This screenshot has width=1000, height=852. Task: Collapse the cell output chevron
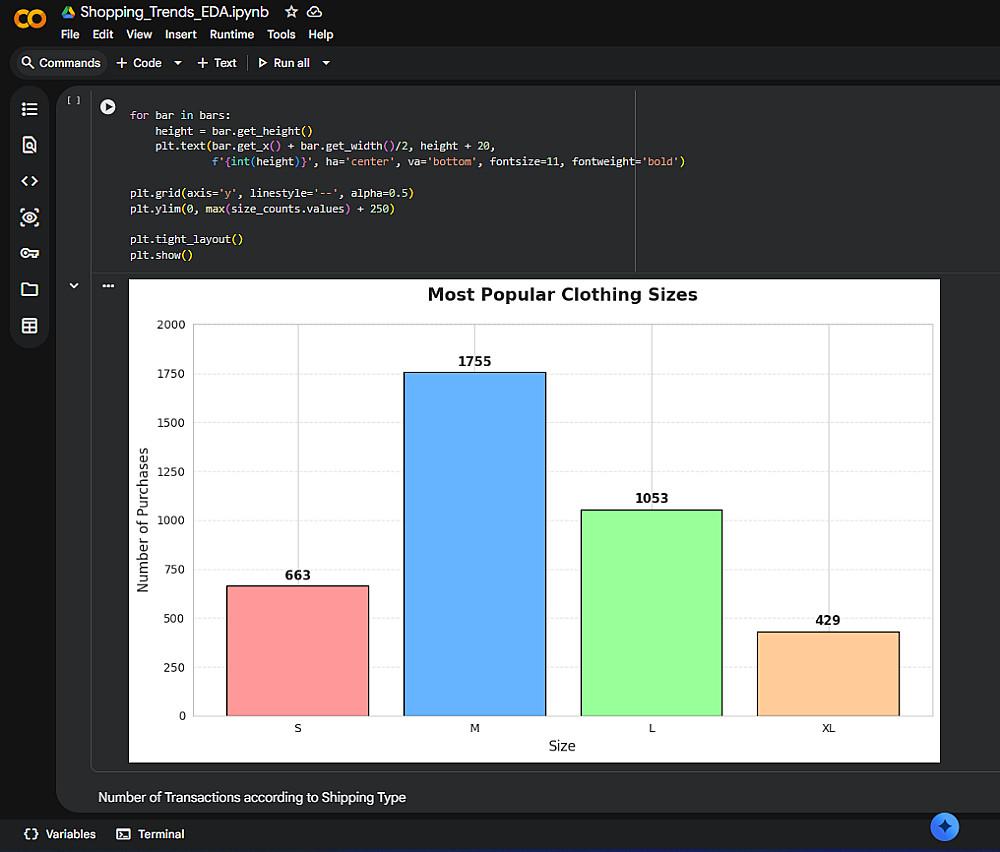pos(74,286)
